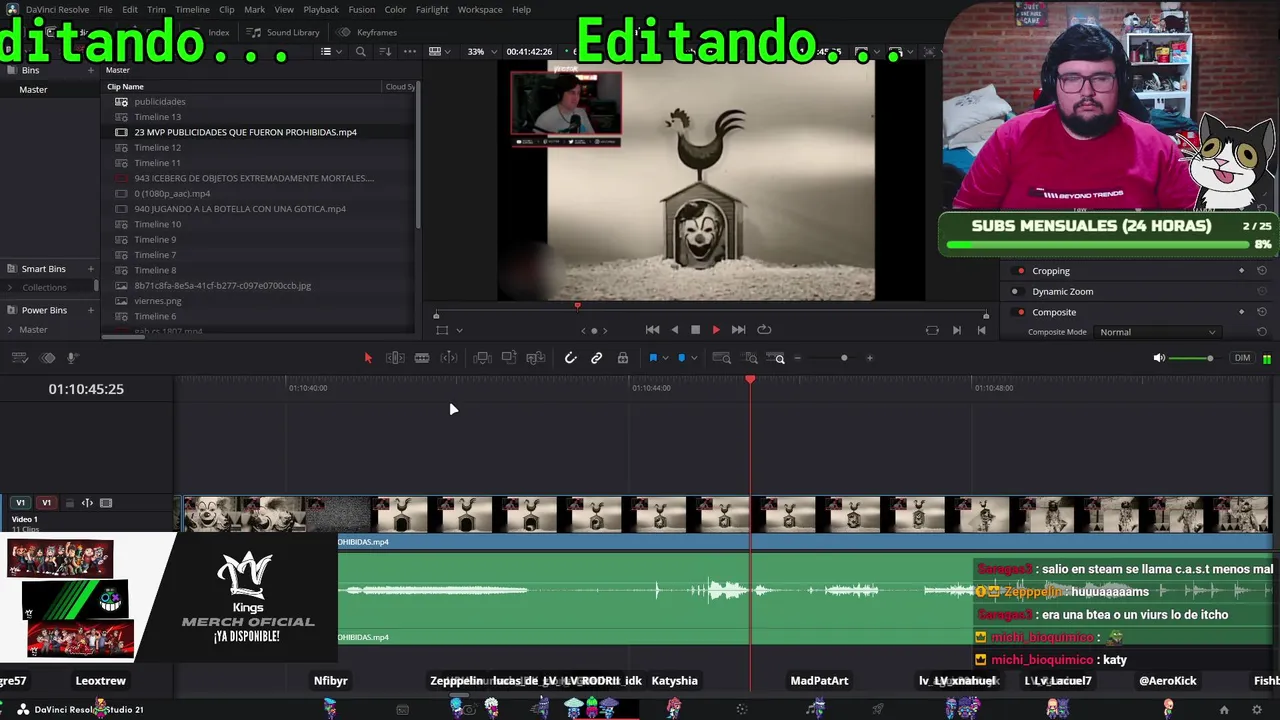
Task: Move the red timeline playhead handle
Action: click(x=751, y=380)
